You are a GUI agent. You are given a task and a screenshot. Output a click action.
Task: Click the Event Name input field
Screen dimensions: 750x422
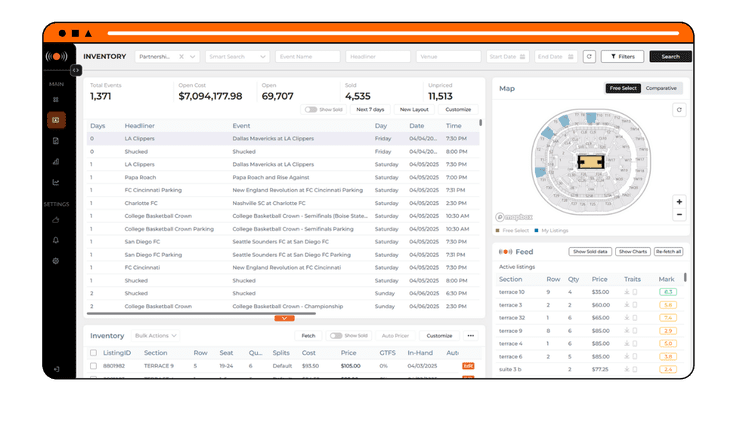(x=308, y=56)
